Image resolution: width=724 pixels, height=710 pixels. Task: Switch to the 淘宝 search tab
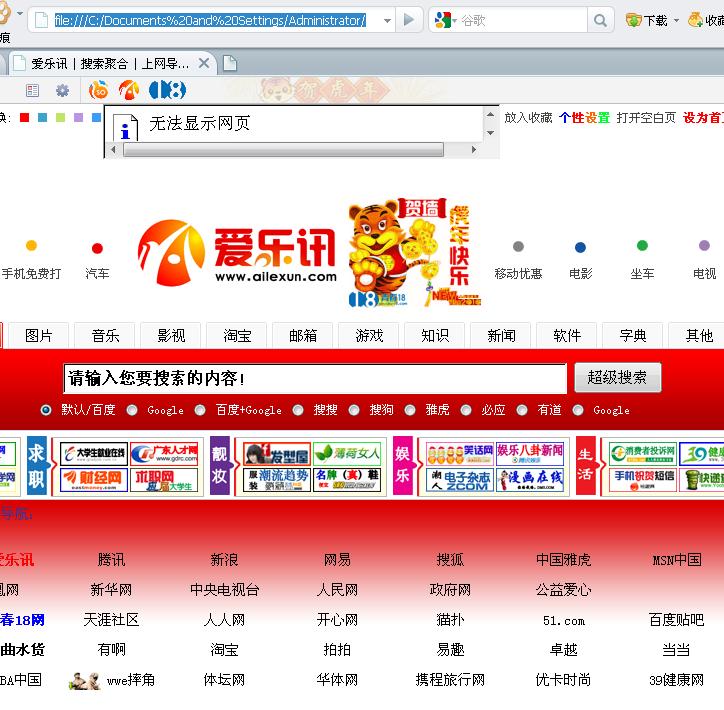coord(237,336)
